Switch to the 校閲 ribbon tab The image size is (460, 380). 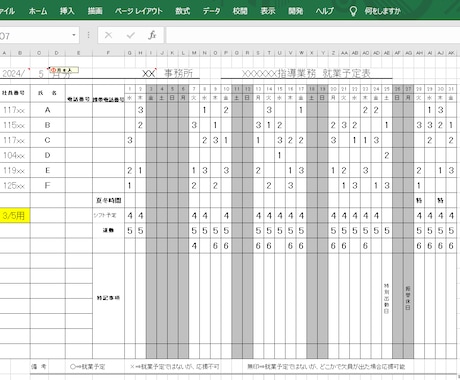240,11
